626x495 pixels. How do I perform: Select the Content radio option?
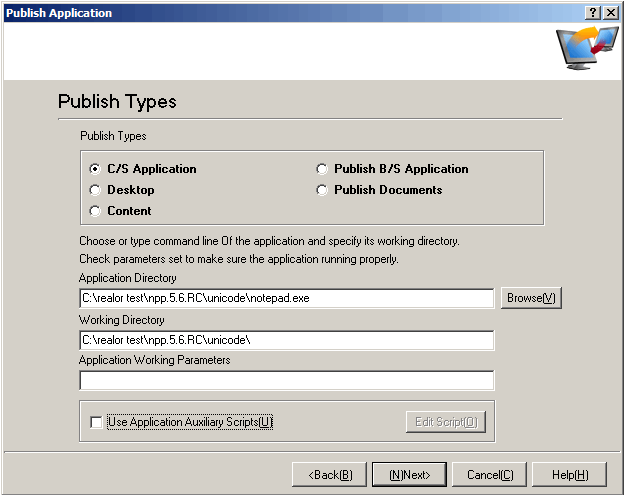point(96,211)
